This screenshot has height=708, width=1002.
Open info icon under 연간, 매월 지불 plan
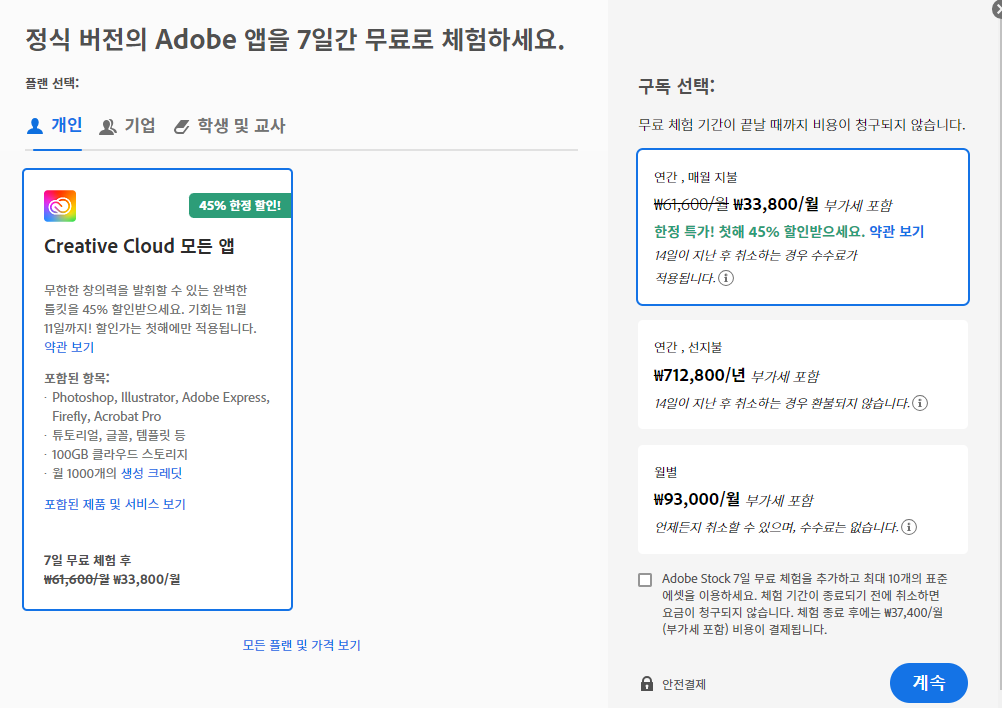click(726, 278)
